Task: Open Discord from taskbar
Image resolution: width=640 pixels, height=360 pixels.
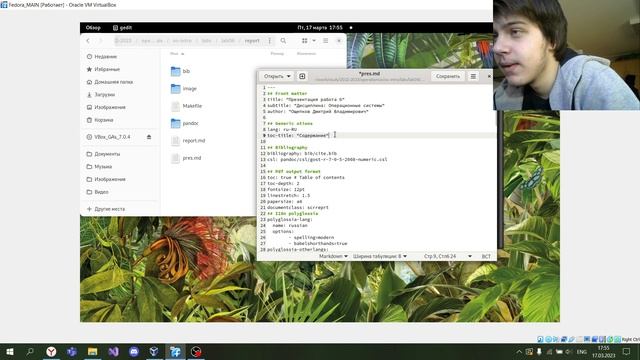Action: click(x=134, y=351)
